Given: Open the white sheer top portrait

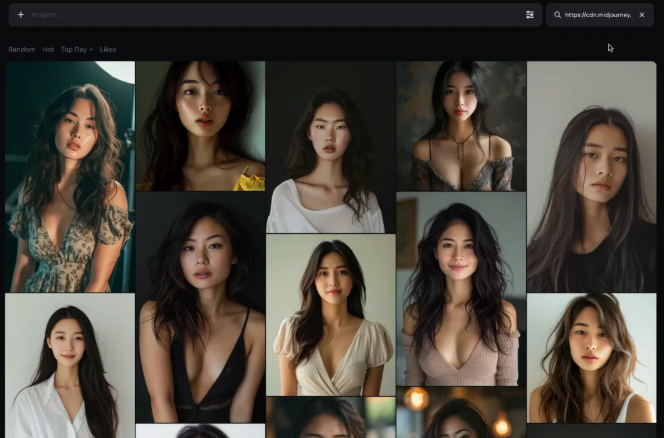Looking at the screenshot, I should click(x=331, y=147).
